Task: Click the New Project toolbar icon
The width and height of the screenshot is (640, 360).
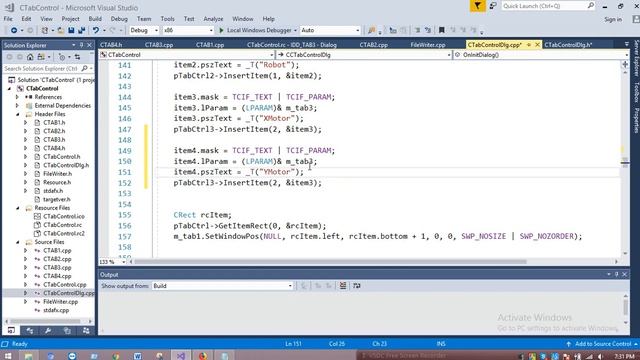Action: (x=44, y=30)
